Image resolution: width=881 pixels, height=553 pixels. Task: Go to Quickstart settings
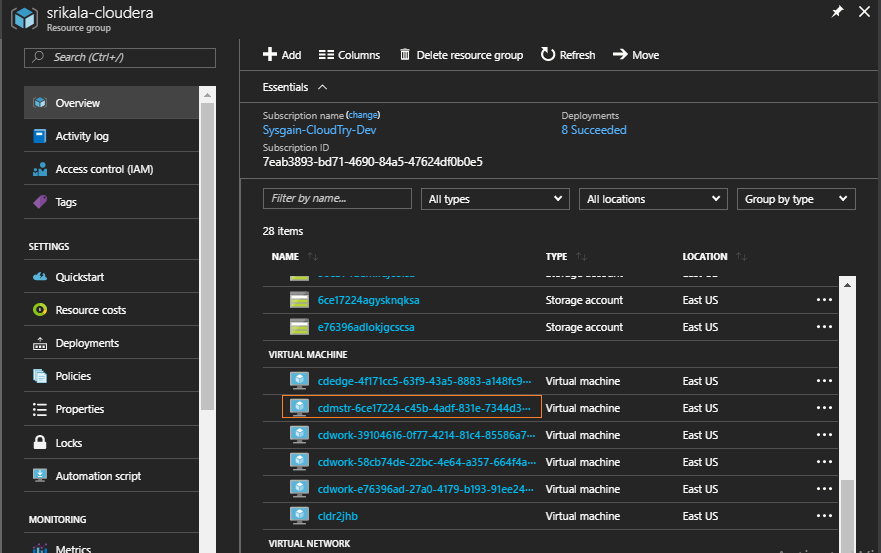pos(111,277)
